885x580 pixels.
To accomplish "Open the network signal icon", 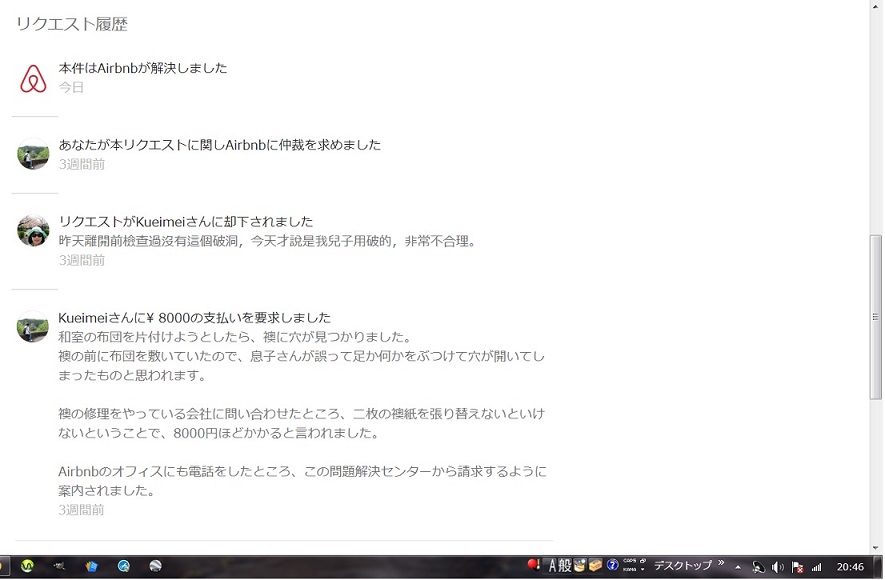I will pos(816,567).
